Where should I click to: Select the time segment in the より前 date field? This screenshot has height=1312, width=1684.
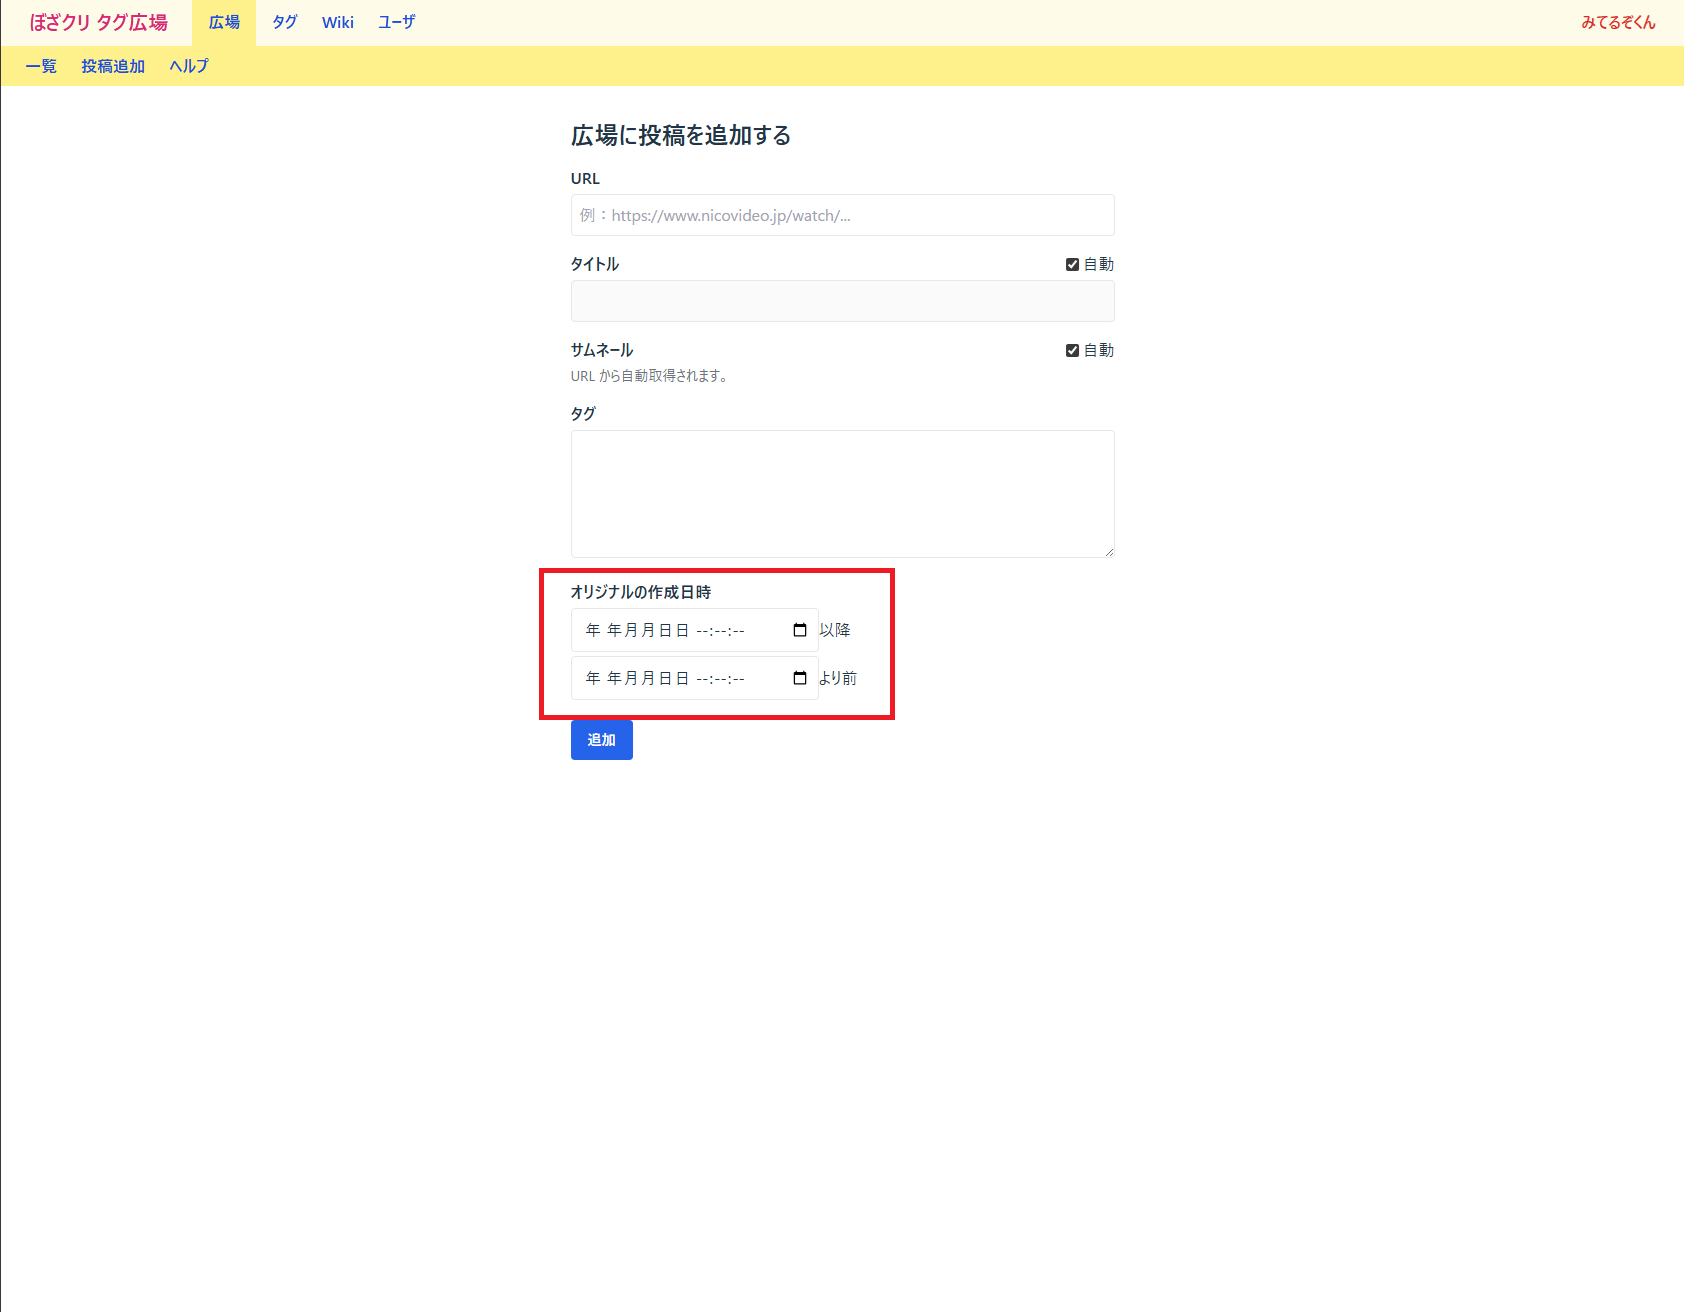tap(720, 678)
